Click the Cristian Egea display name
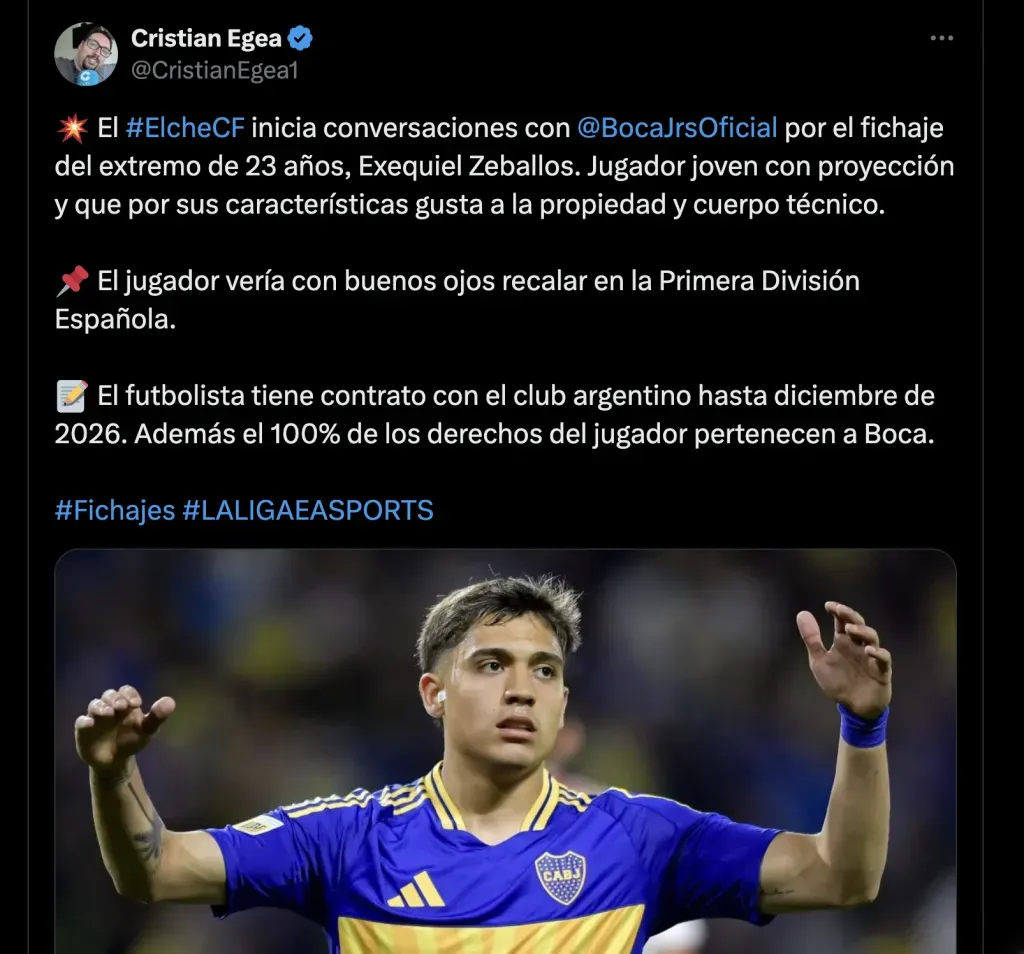Viewport: 1024px width, 954px height. coord(206,39)
